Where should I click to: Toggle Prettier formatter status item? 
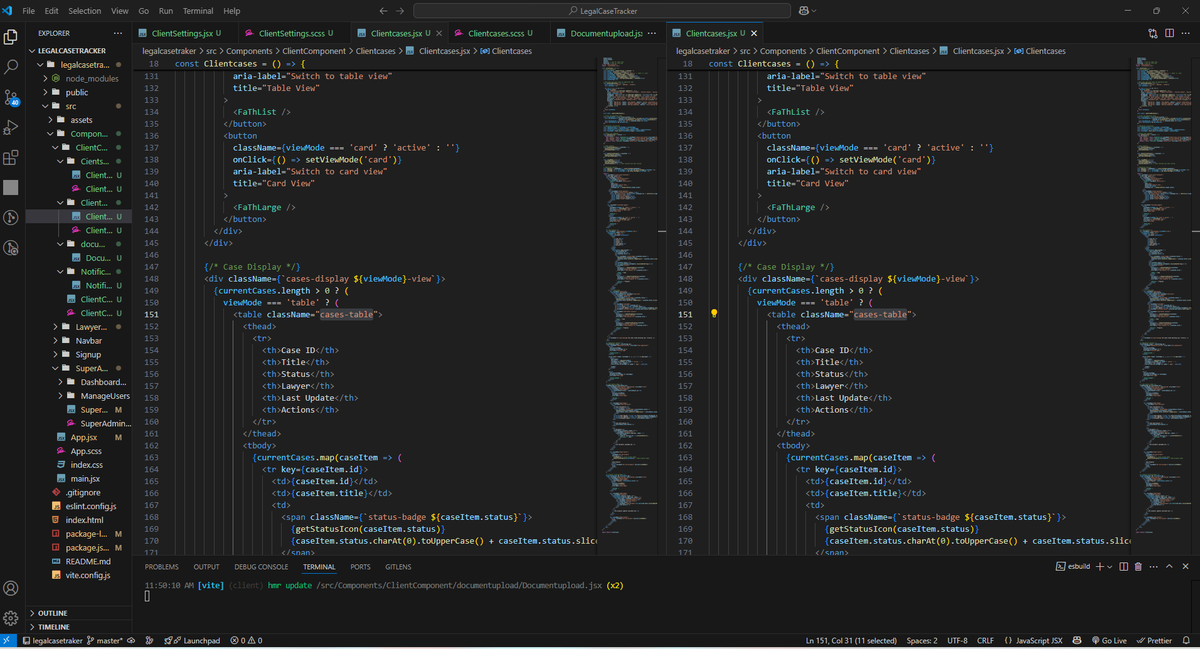1154,640
